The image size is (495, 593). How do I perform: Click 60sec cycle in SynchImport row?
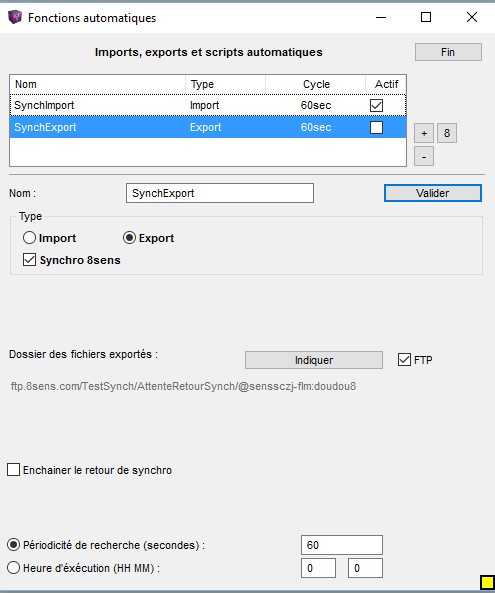click(316, 105)
